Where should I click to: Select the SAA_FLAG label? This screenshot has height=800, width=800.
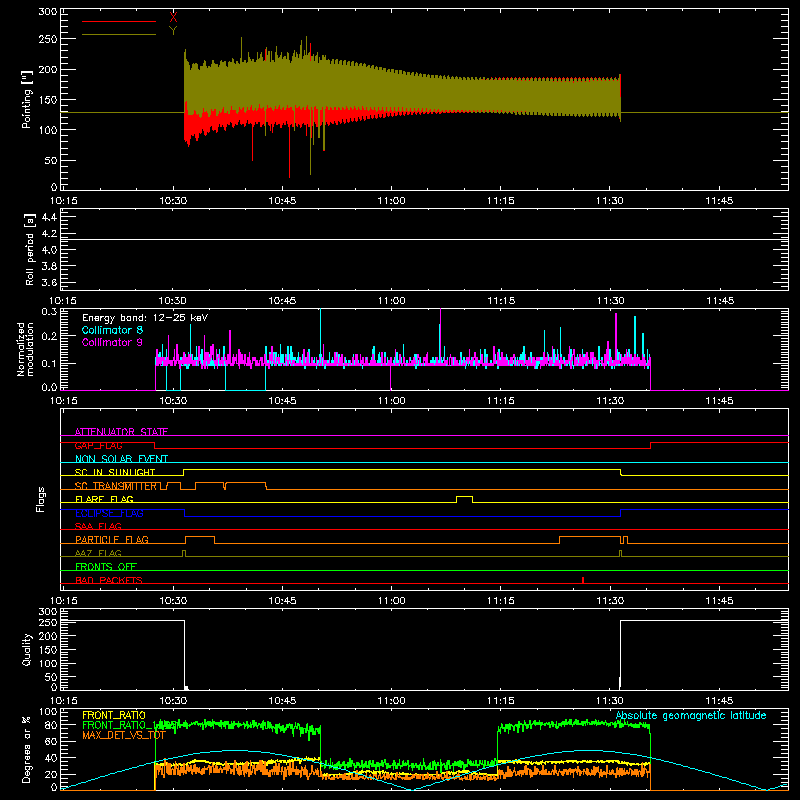coord(98,526)
